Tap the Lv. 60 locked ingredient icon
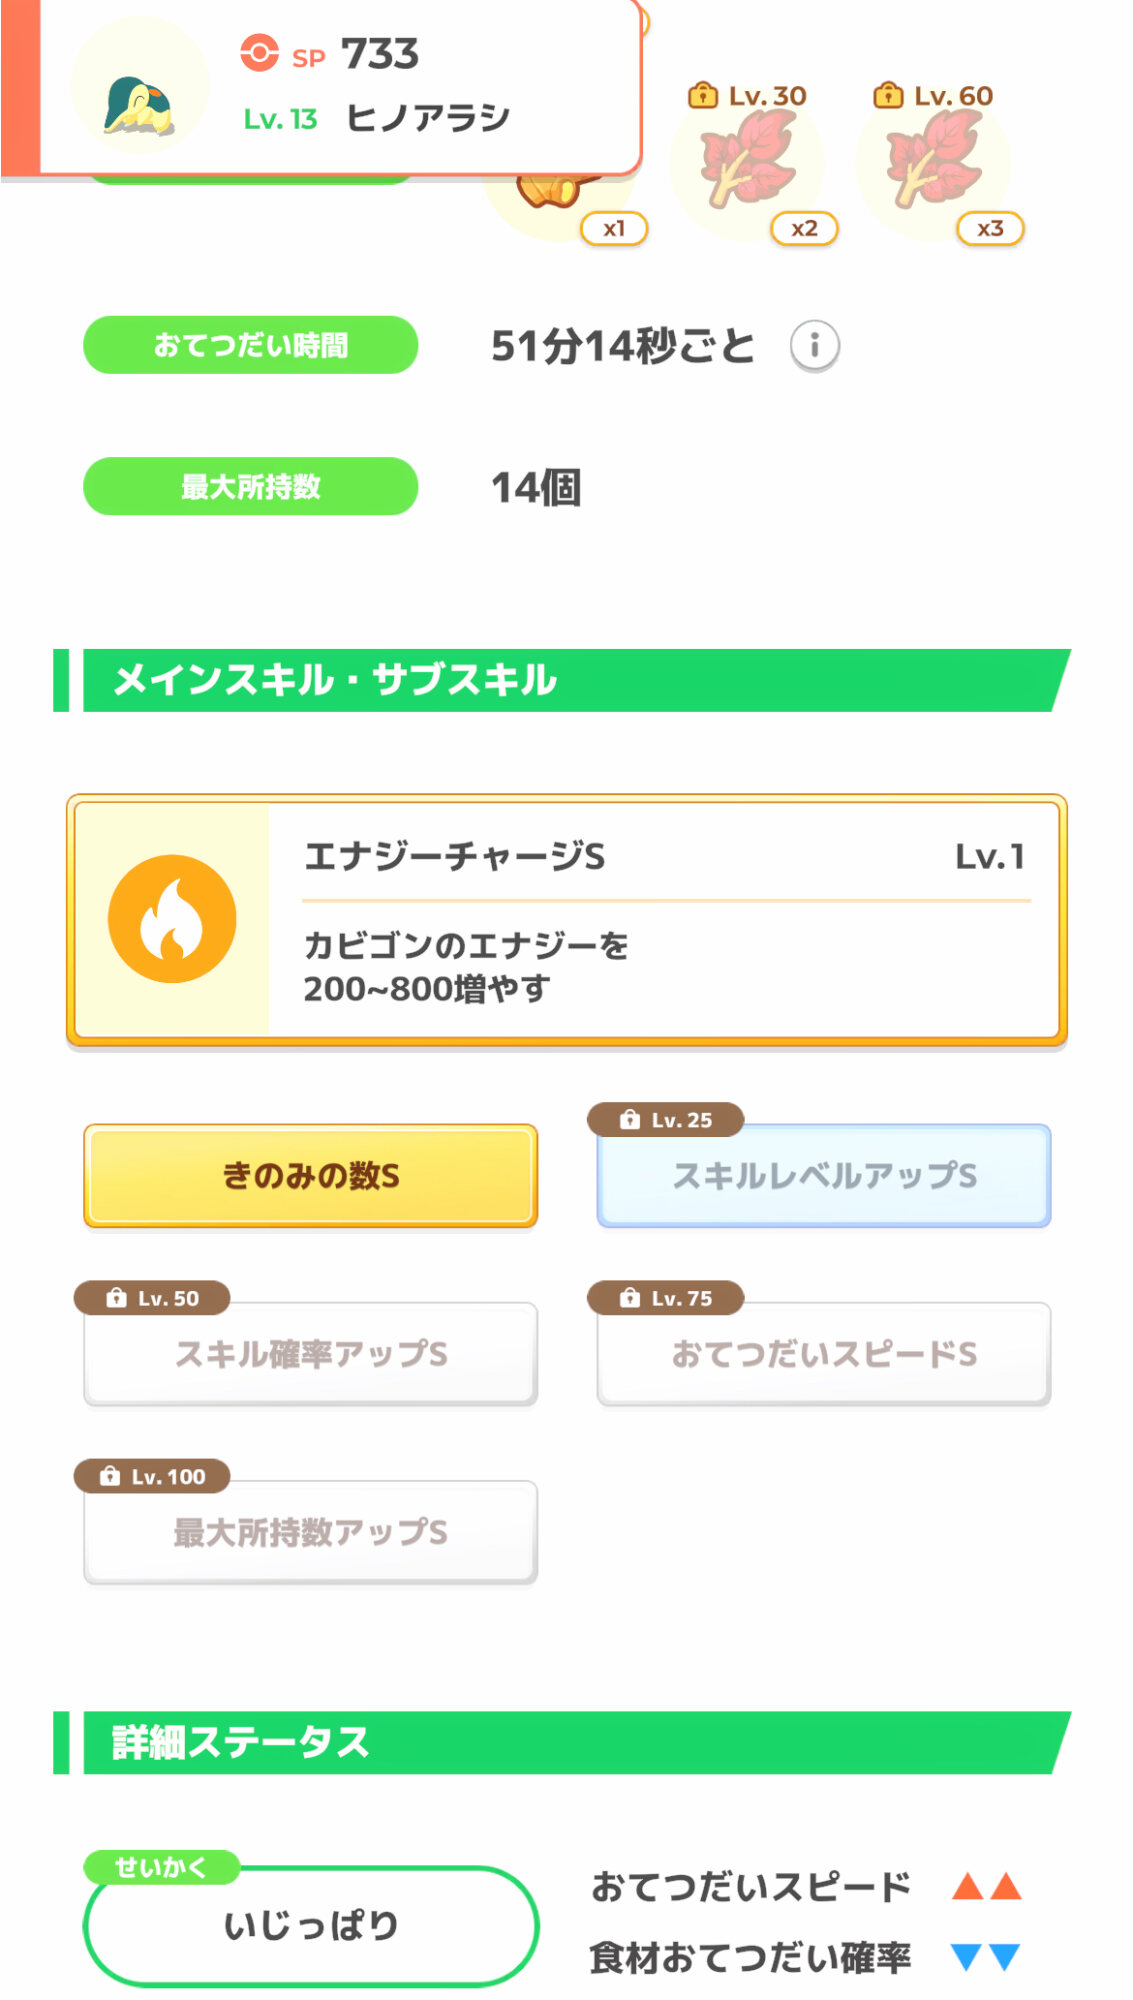1133x2000 pixels. (x=934, y=160)
